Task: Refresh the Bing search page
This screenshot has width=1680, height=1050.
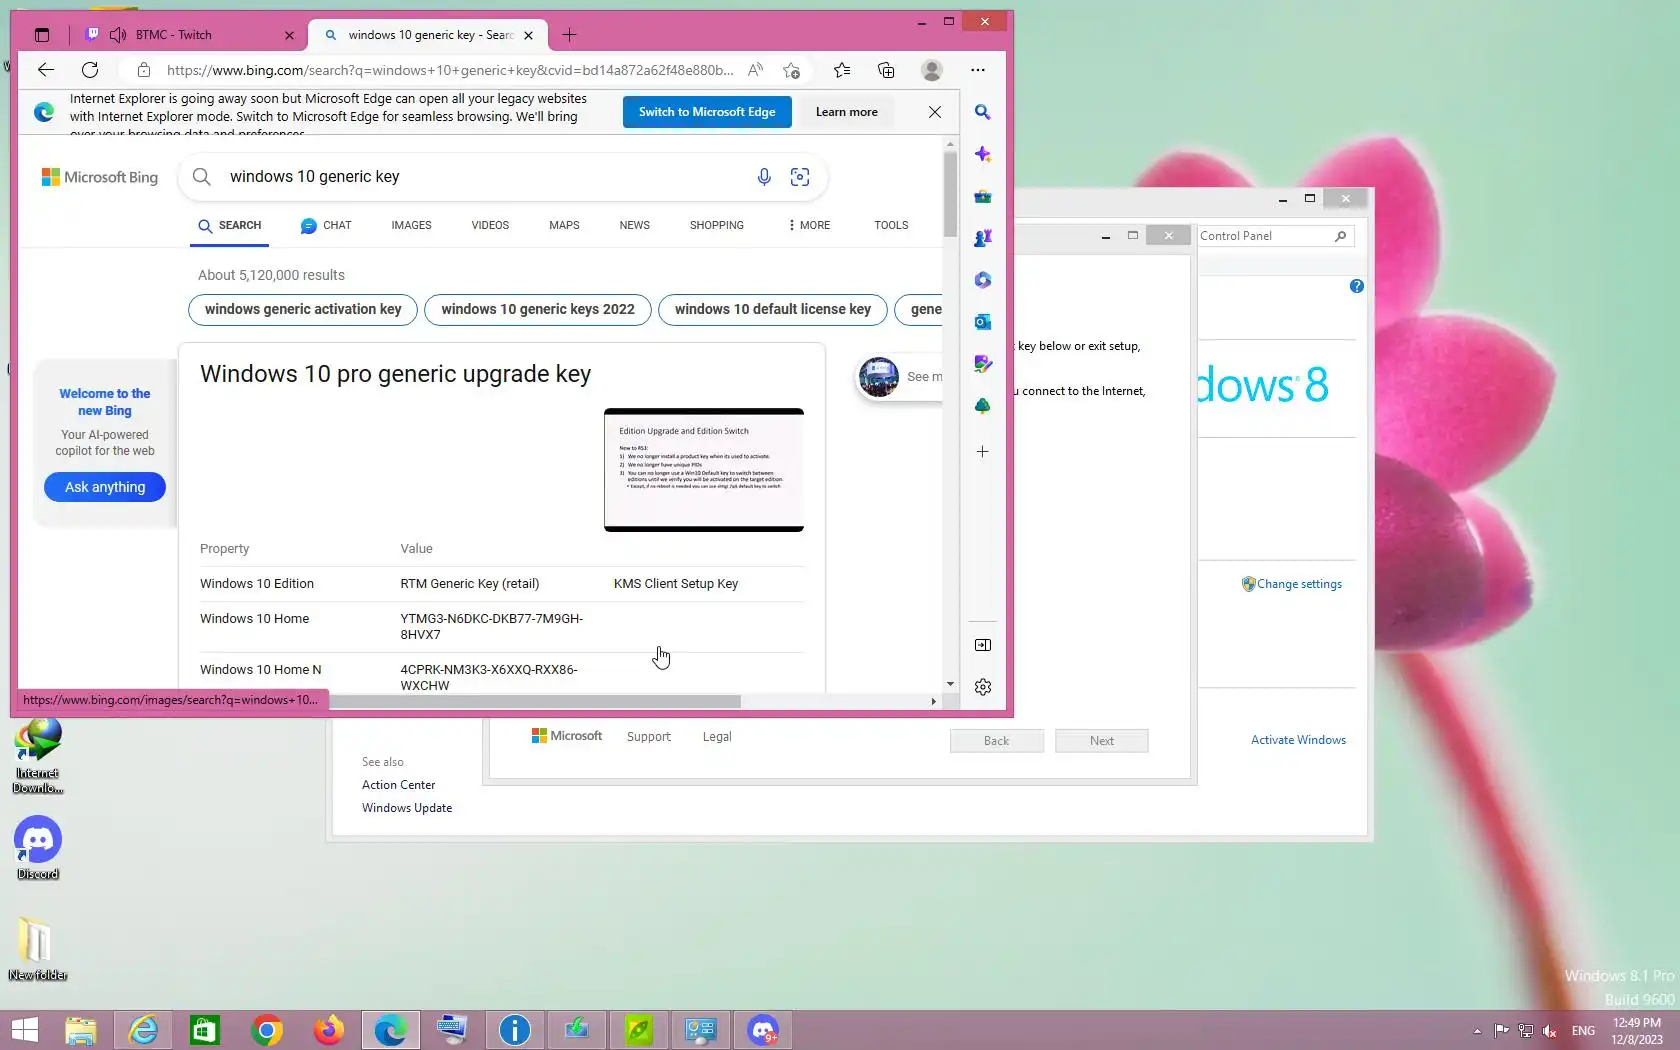Action: point(90,70)
